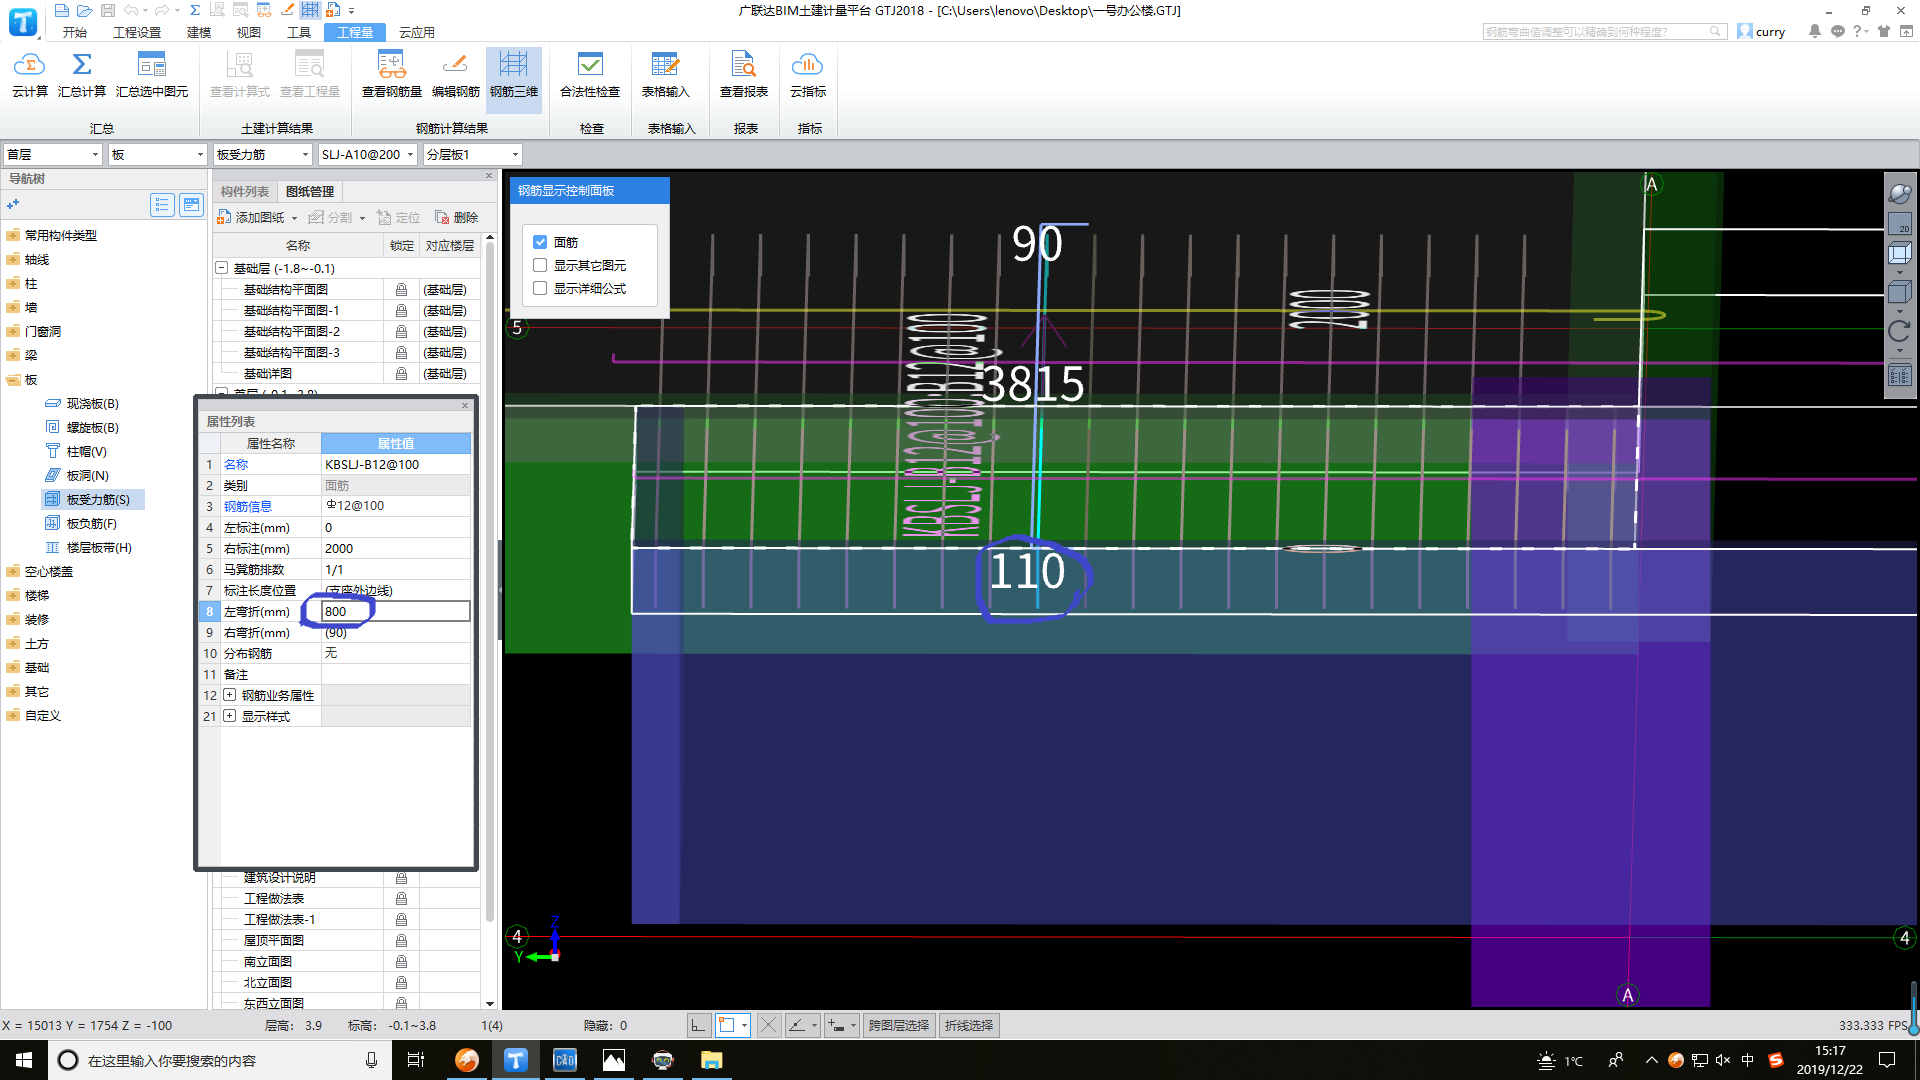Screen dimensions: 1920x1080
Task: Toggle lock for 基础详图 row
Action: [x=401, y=374]
